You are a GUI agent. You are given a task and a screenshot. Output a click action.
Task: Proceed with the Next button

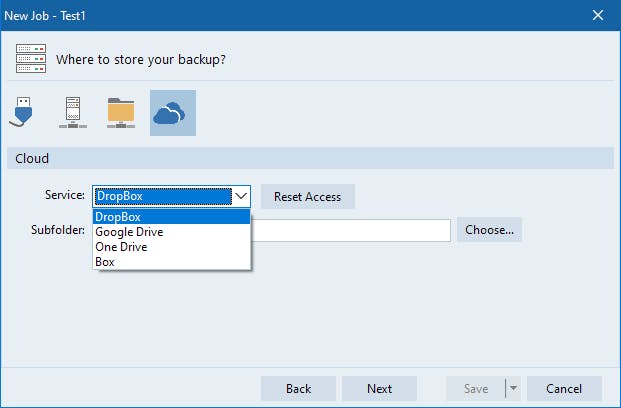click(x=379, y=388)
